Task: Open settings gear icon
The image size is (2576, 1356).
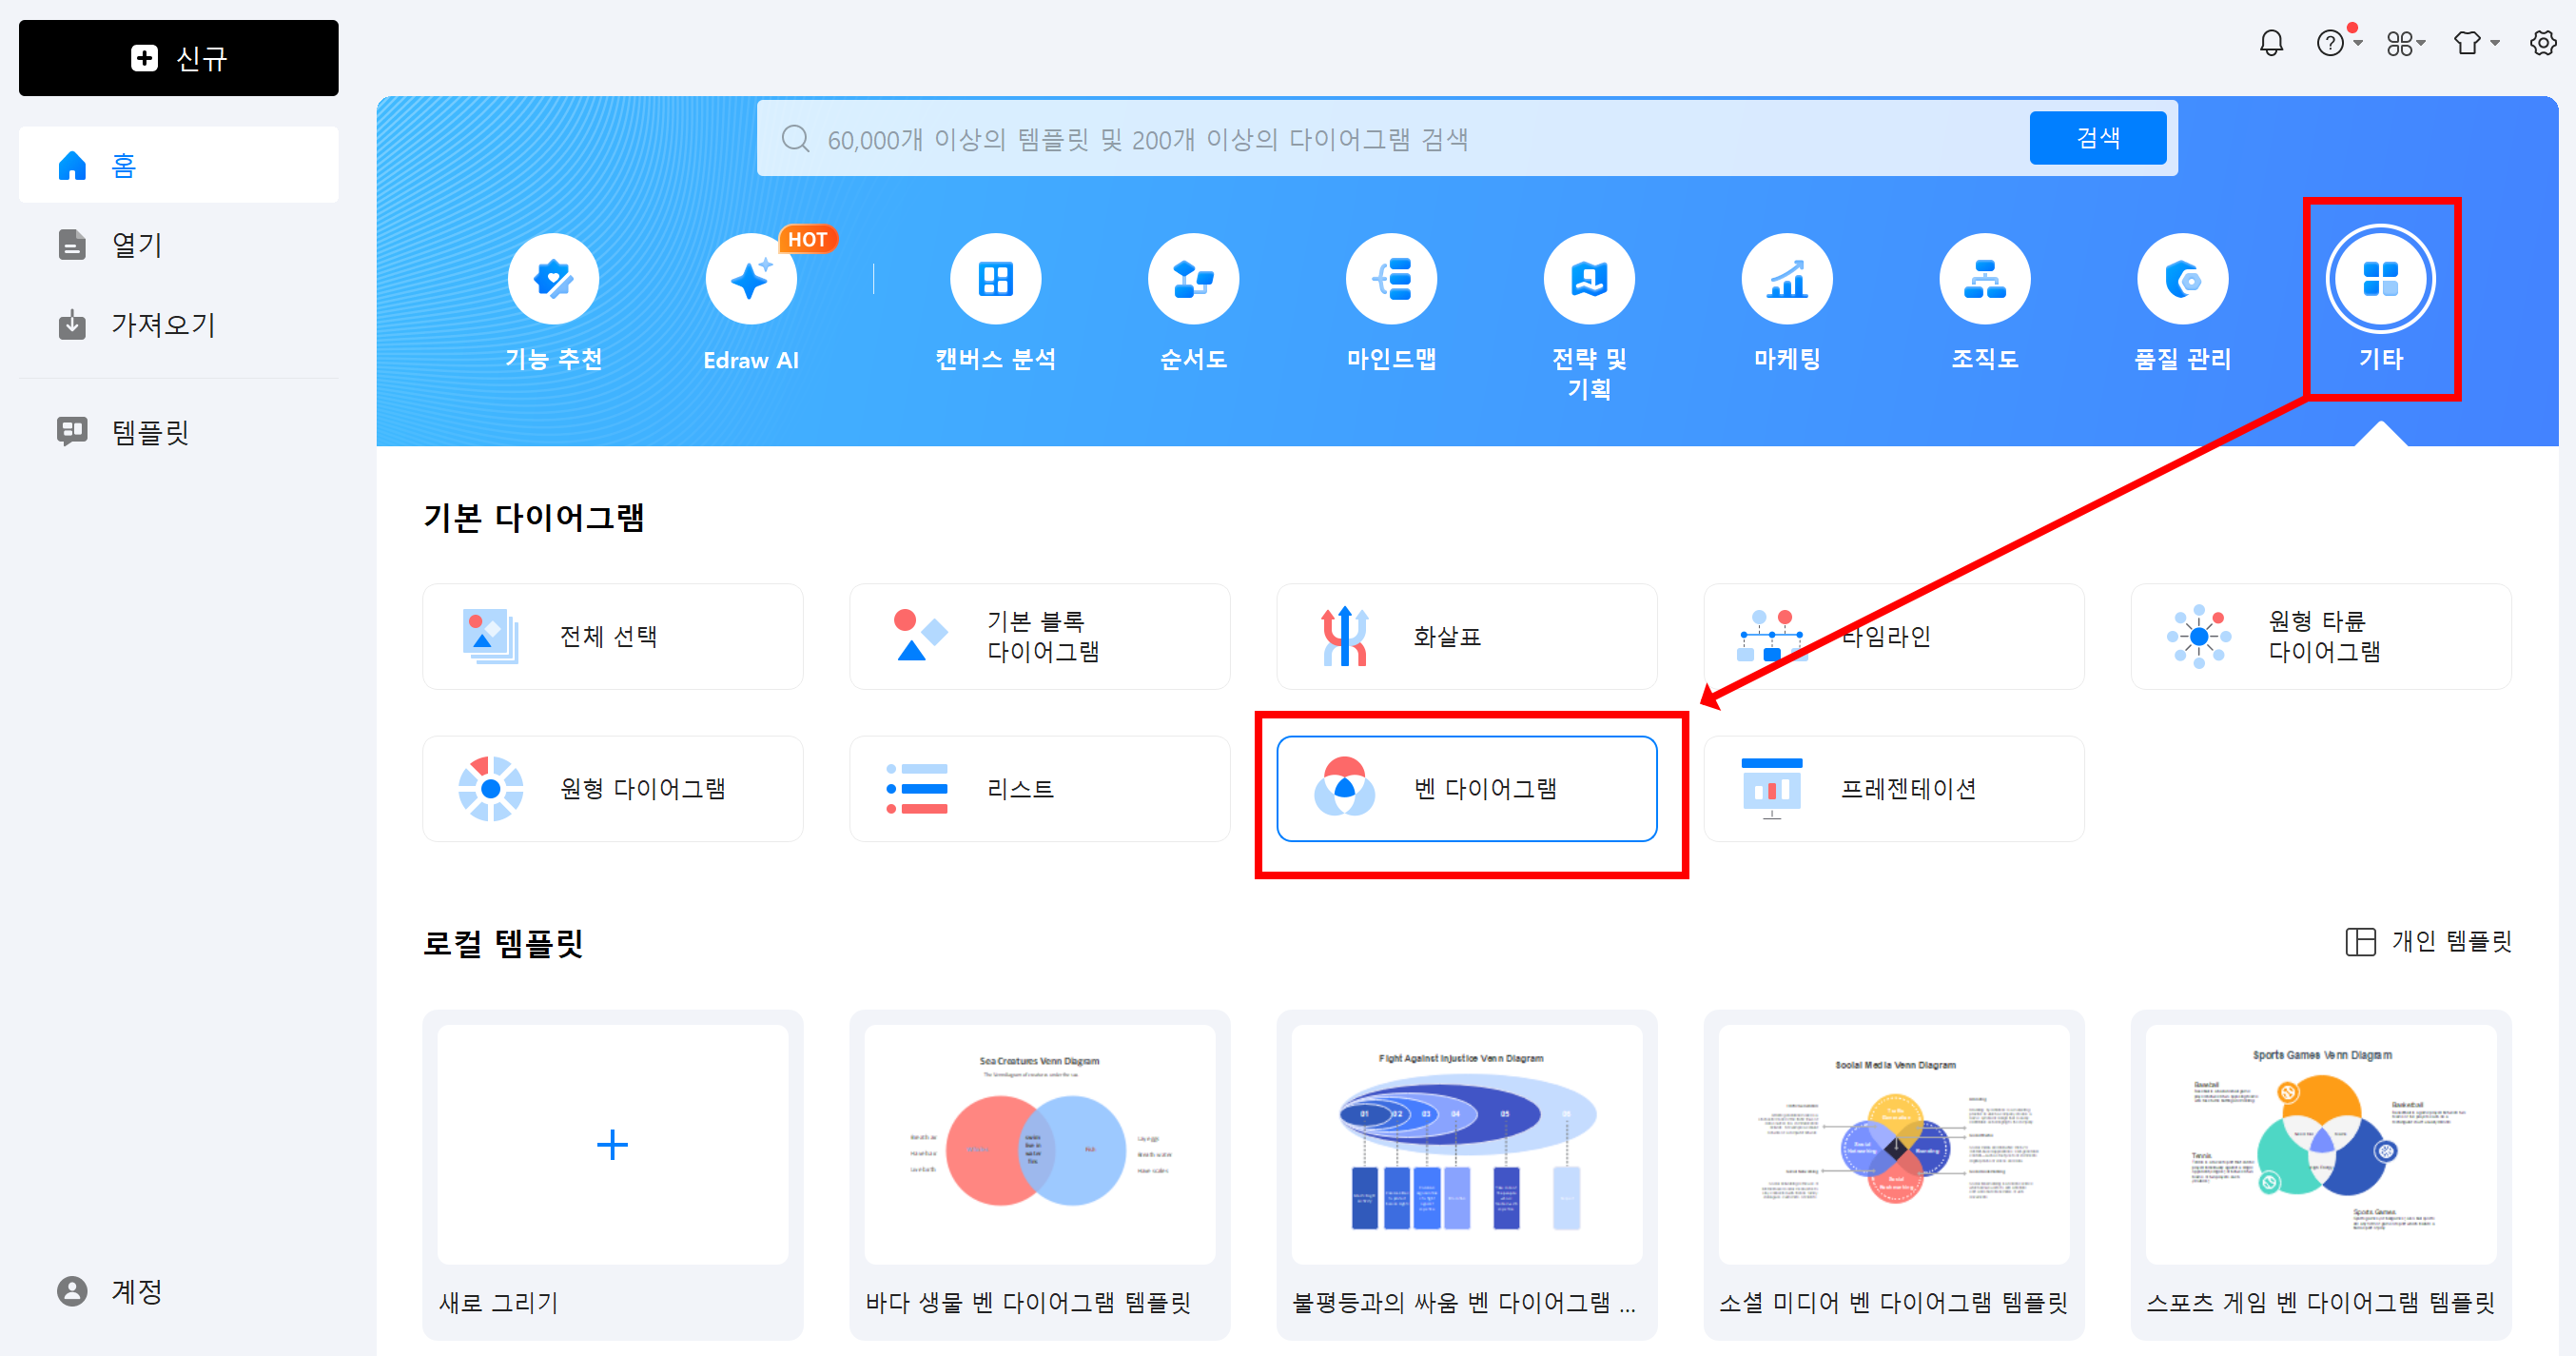Action: coord(2542,43)
